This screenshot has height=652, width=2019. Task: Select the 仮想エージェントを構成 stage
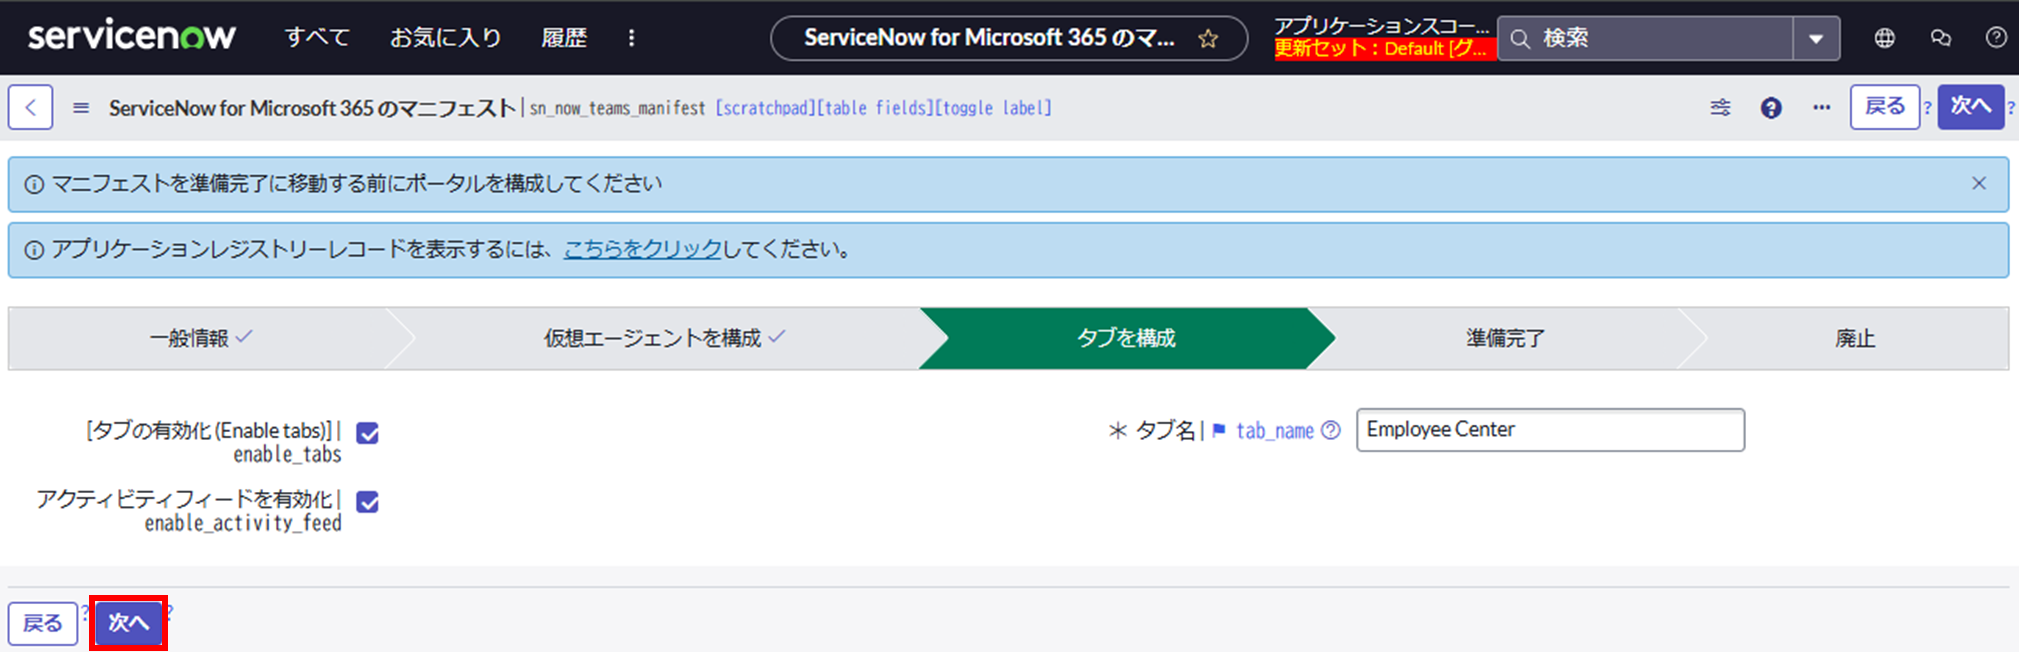pyautogui.click(x=664, y=338)
